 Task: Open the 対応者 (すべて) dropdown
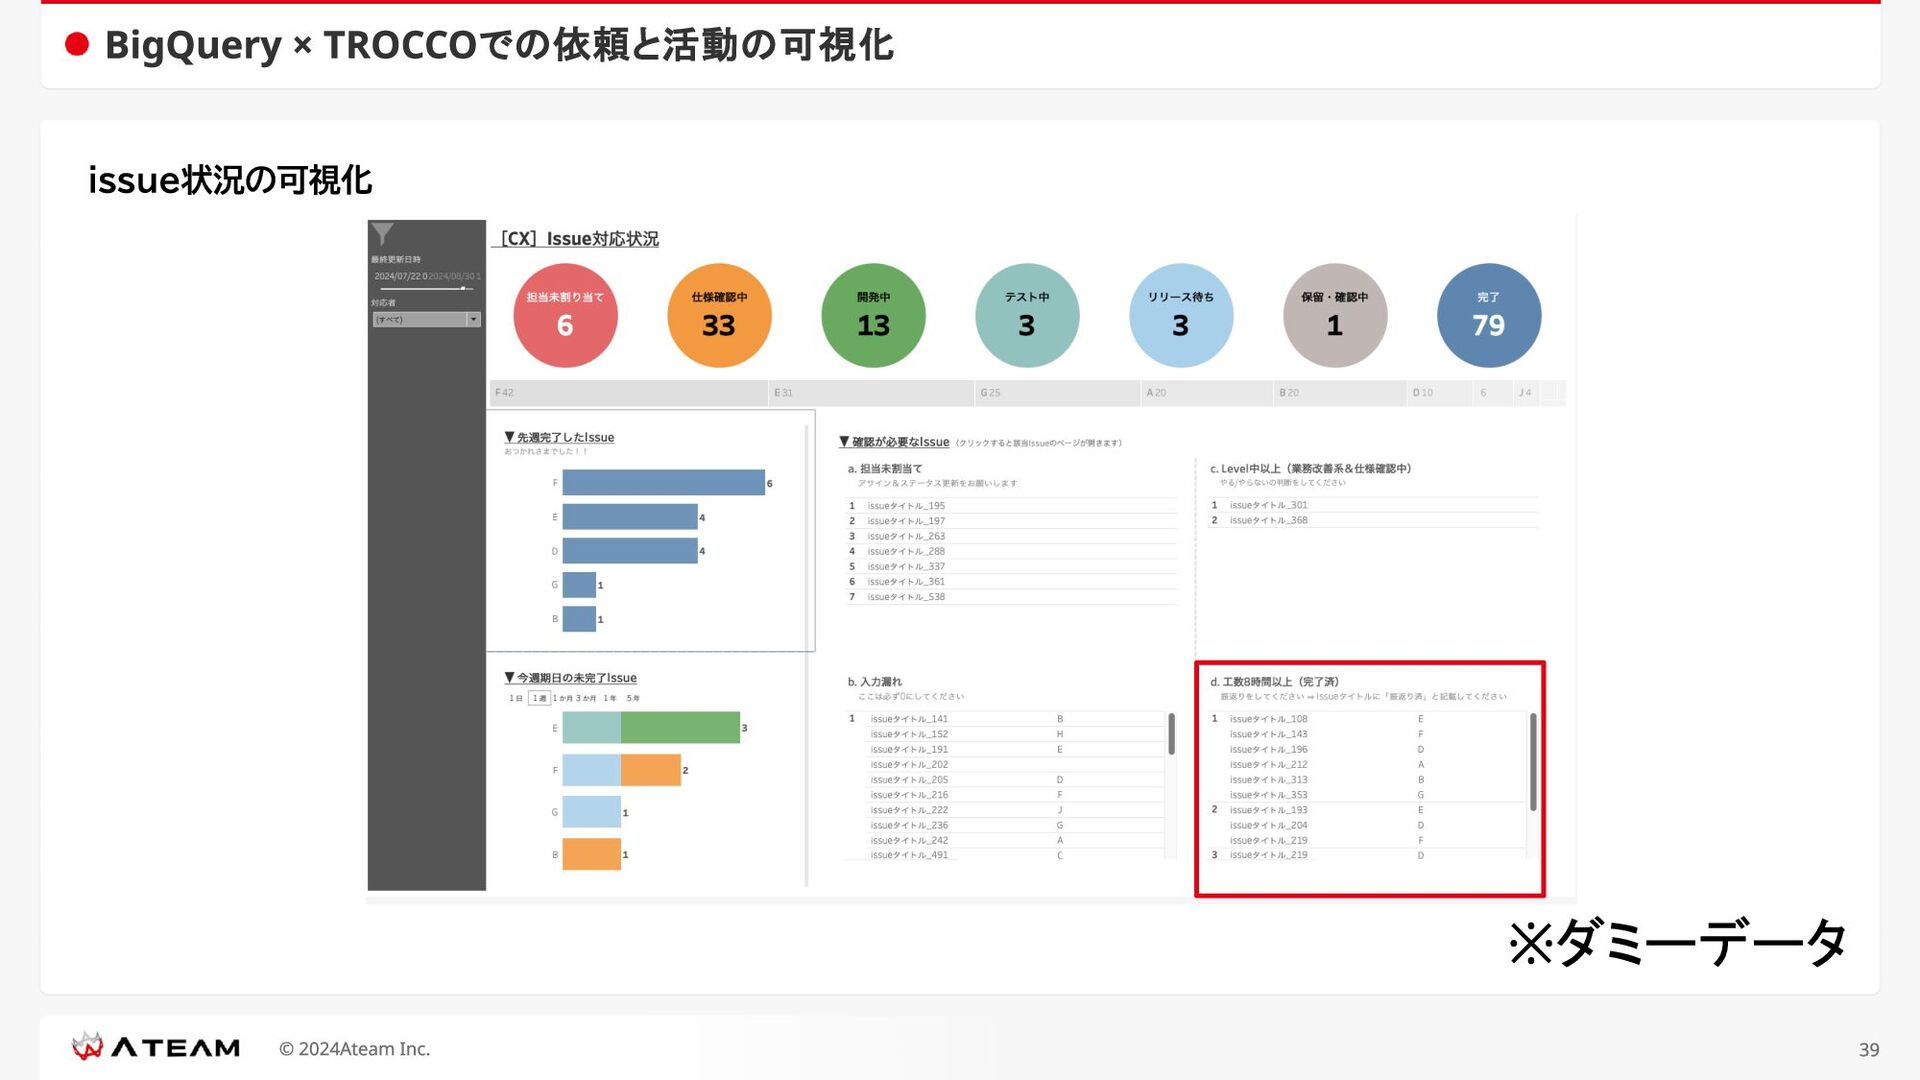pos(427,319)
